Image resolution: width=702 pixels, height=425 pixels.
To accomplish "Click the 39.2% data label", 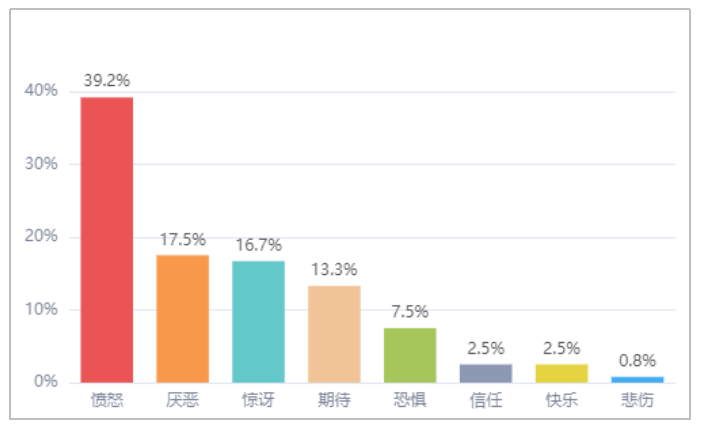I will [107, 81].
